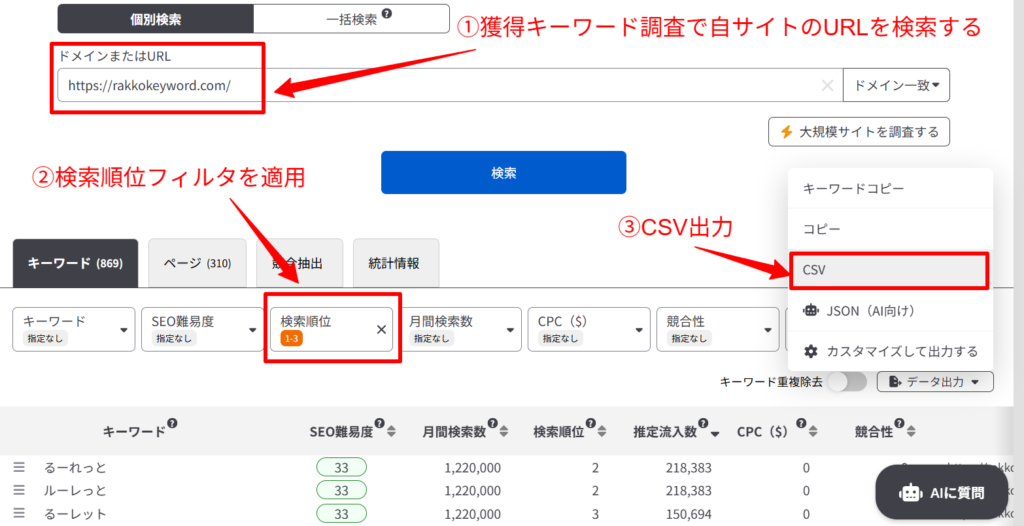
Task: Select CSV from the export menu
Action: [x=889, y=270]
